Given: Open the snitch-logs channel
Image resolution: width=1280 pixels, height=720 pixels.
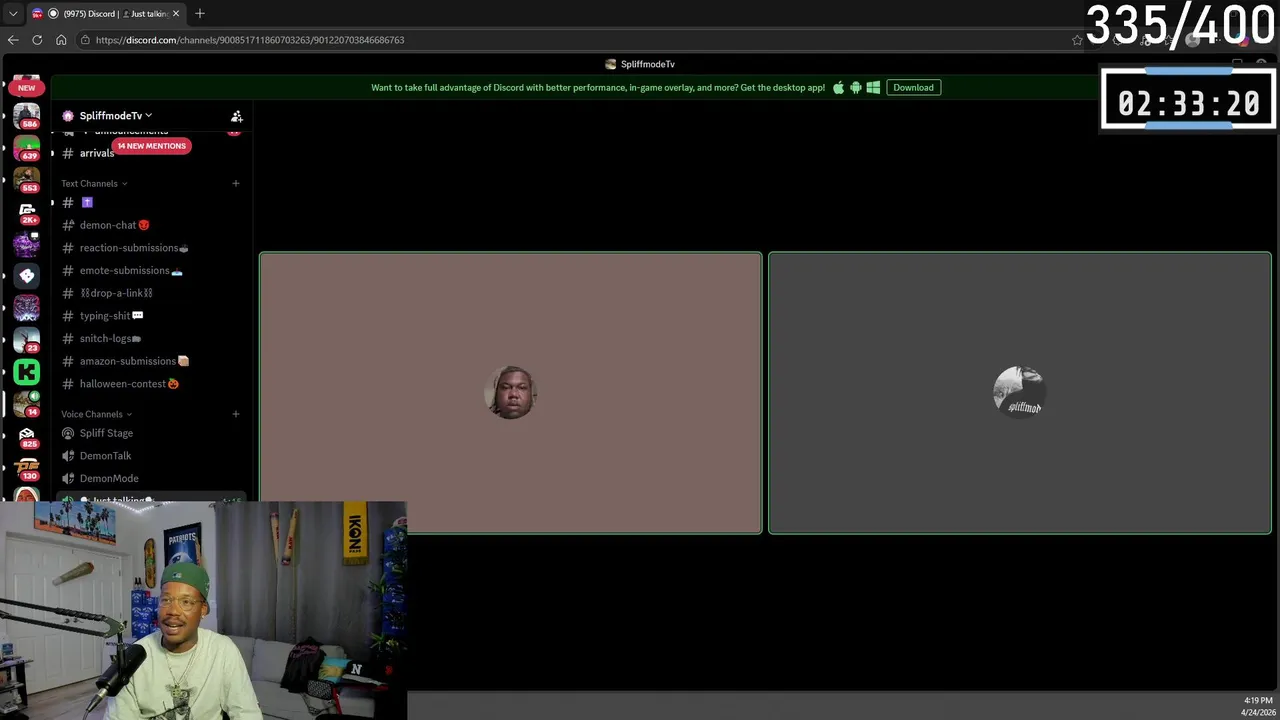Looking at the screenshot, I should coord(150,338).
